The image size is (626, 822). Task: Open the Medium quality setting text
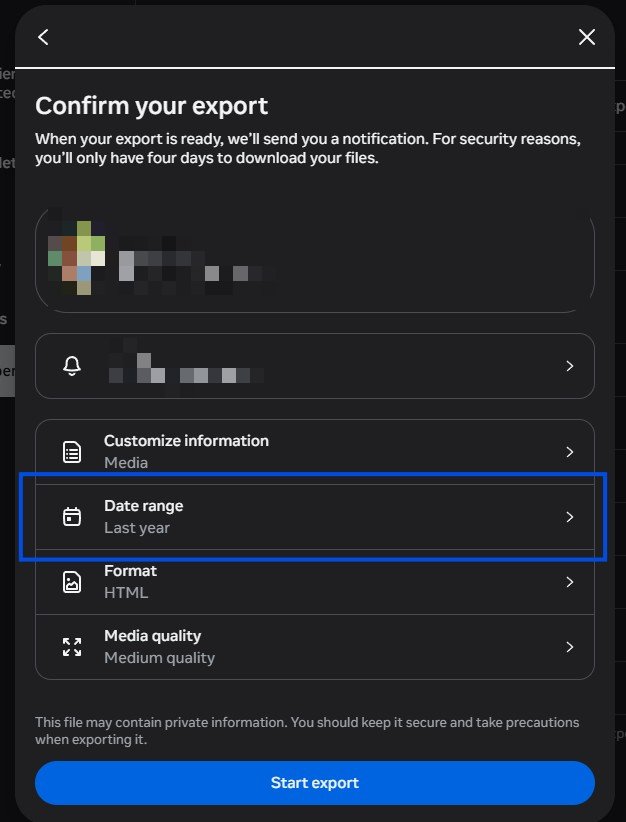[x=159, y=658]
